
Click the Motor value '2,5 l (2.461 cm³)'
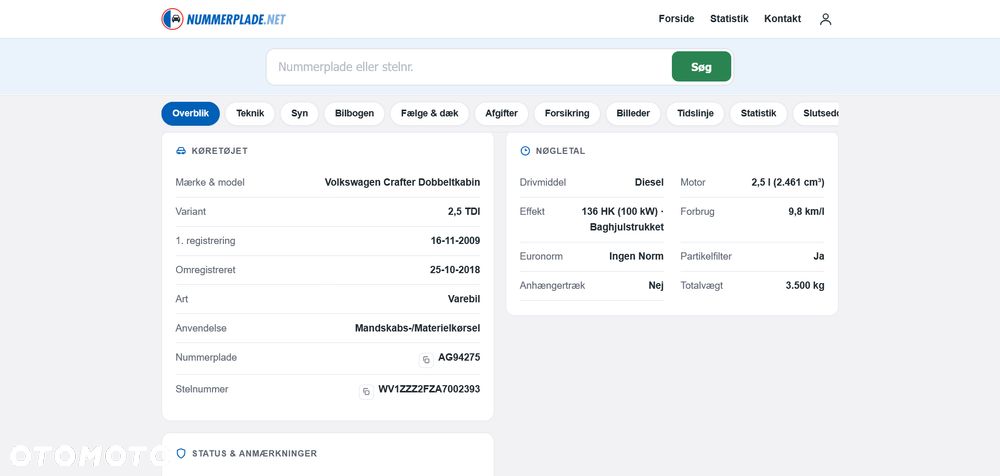tap(788, 182)
